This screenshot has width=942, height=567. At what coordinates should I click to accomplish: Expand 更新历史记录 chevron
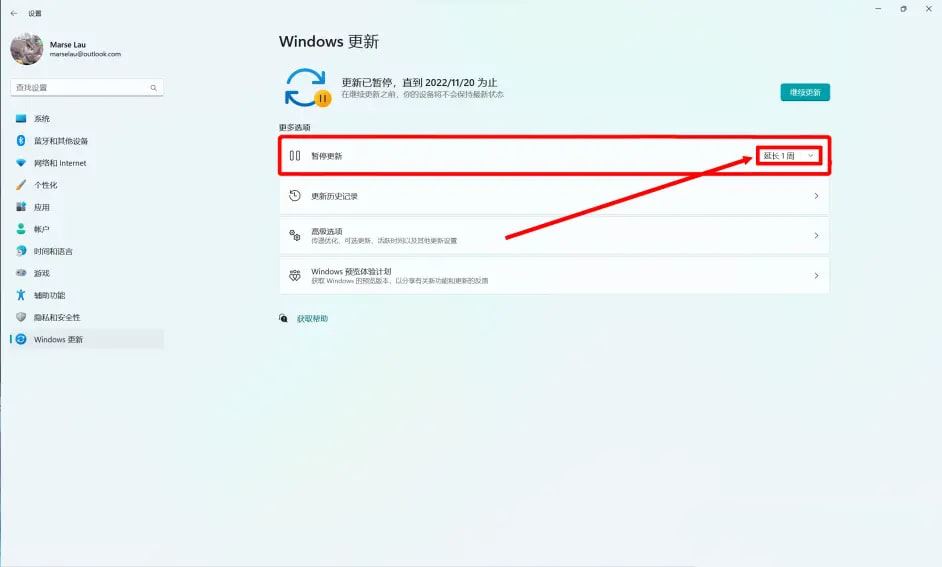coord(816,196)
